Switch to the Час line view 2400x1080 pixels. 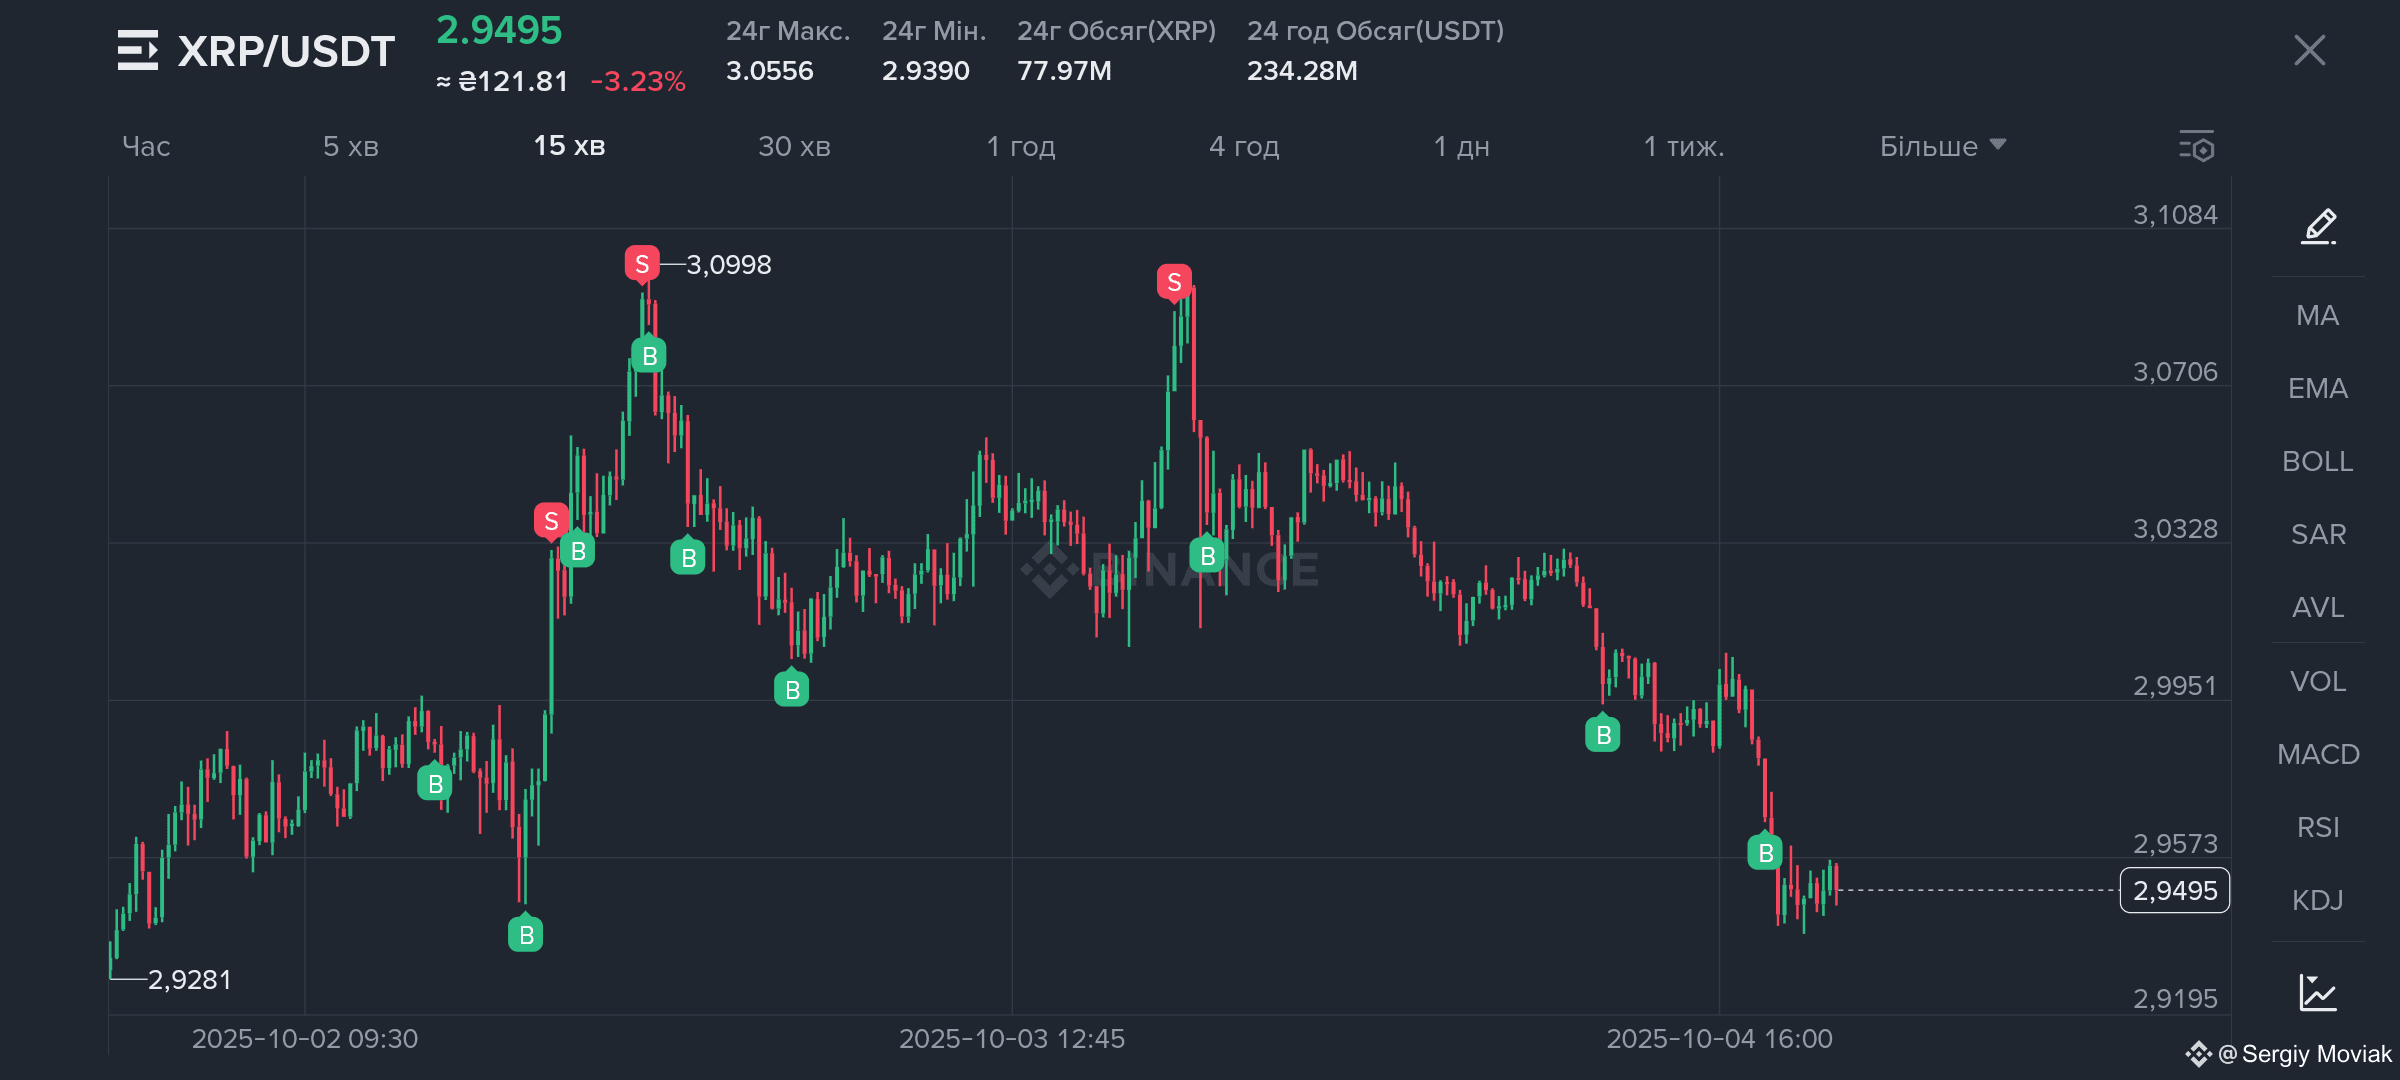[x=146, y=146]
